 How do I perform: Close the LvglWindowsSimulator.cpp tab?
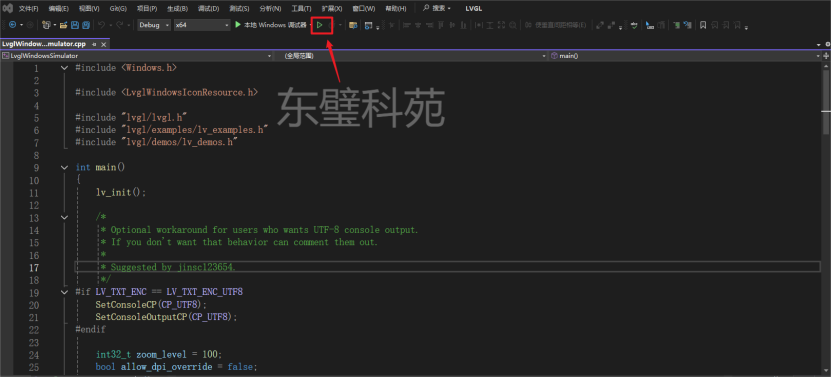coord(103,45)
